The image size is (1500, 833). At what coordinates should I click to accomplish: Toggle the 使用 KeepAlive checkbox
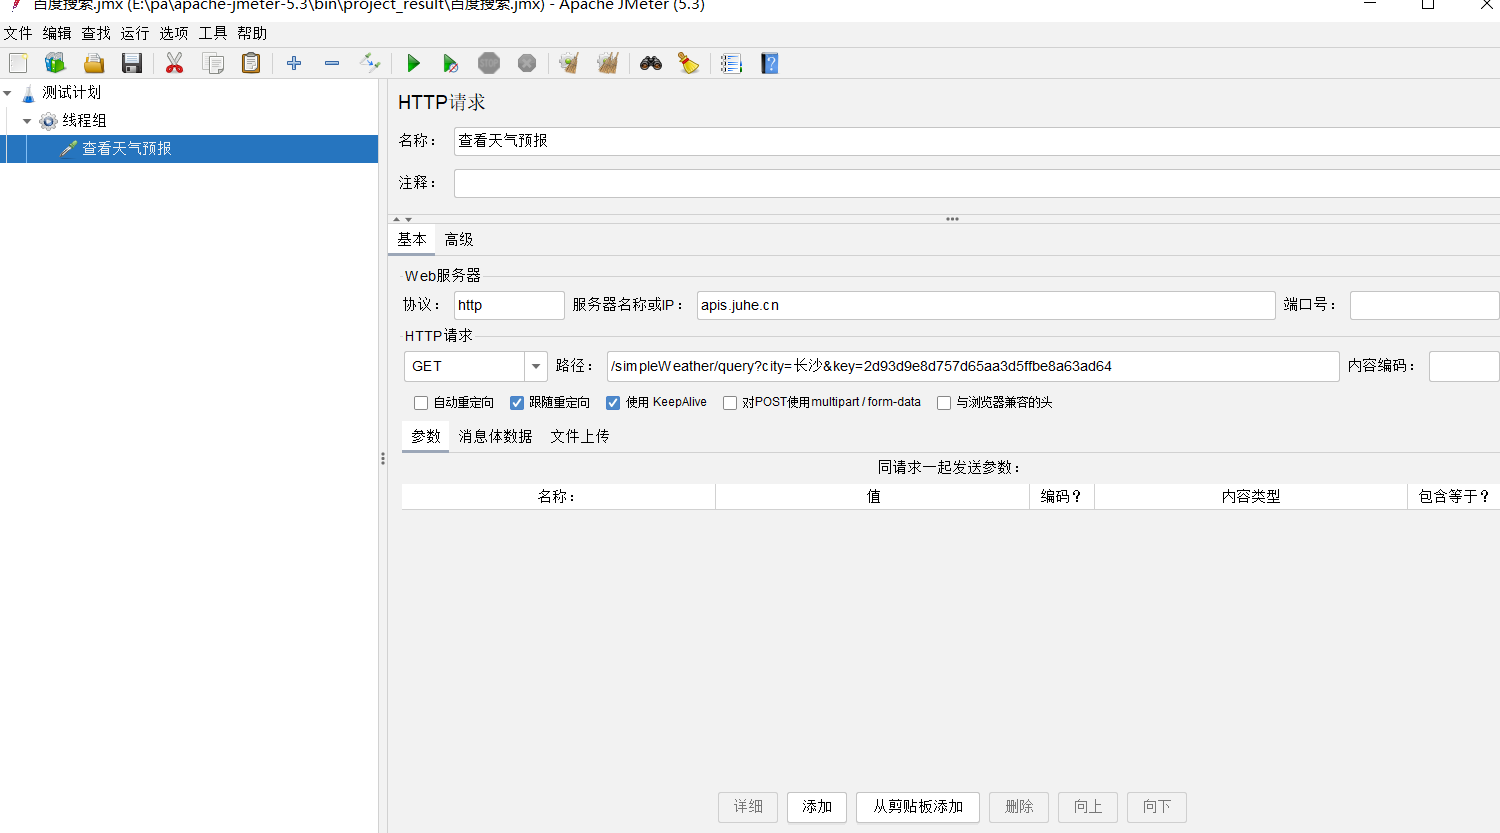pyautogui.click(x=613, y=403)
